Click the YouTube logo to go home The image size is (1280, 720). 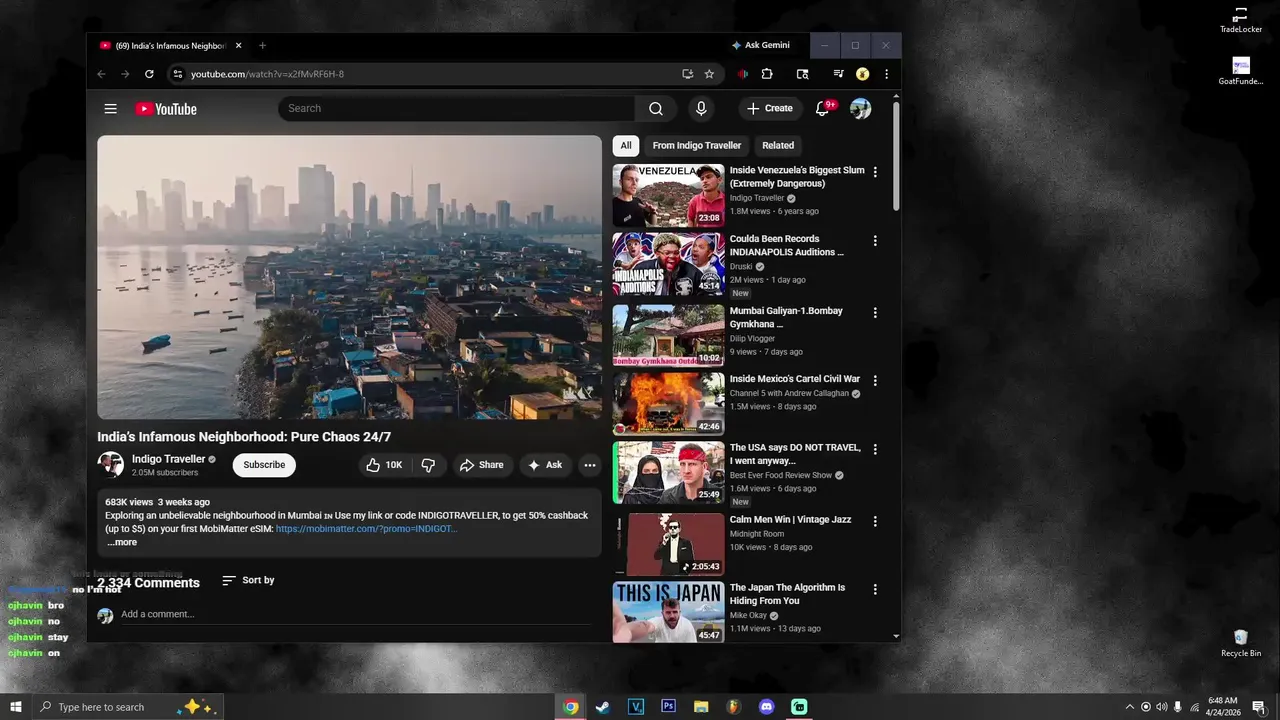(x=166, y=109)
